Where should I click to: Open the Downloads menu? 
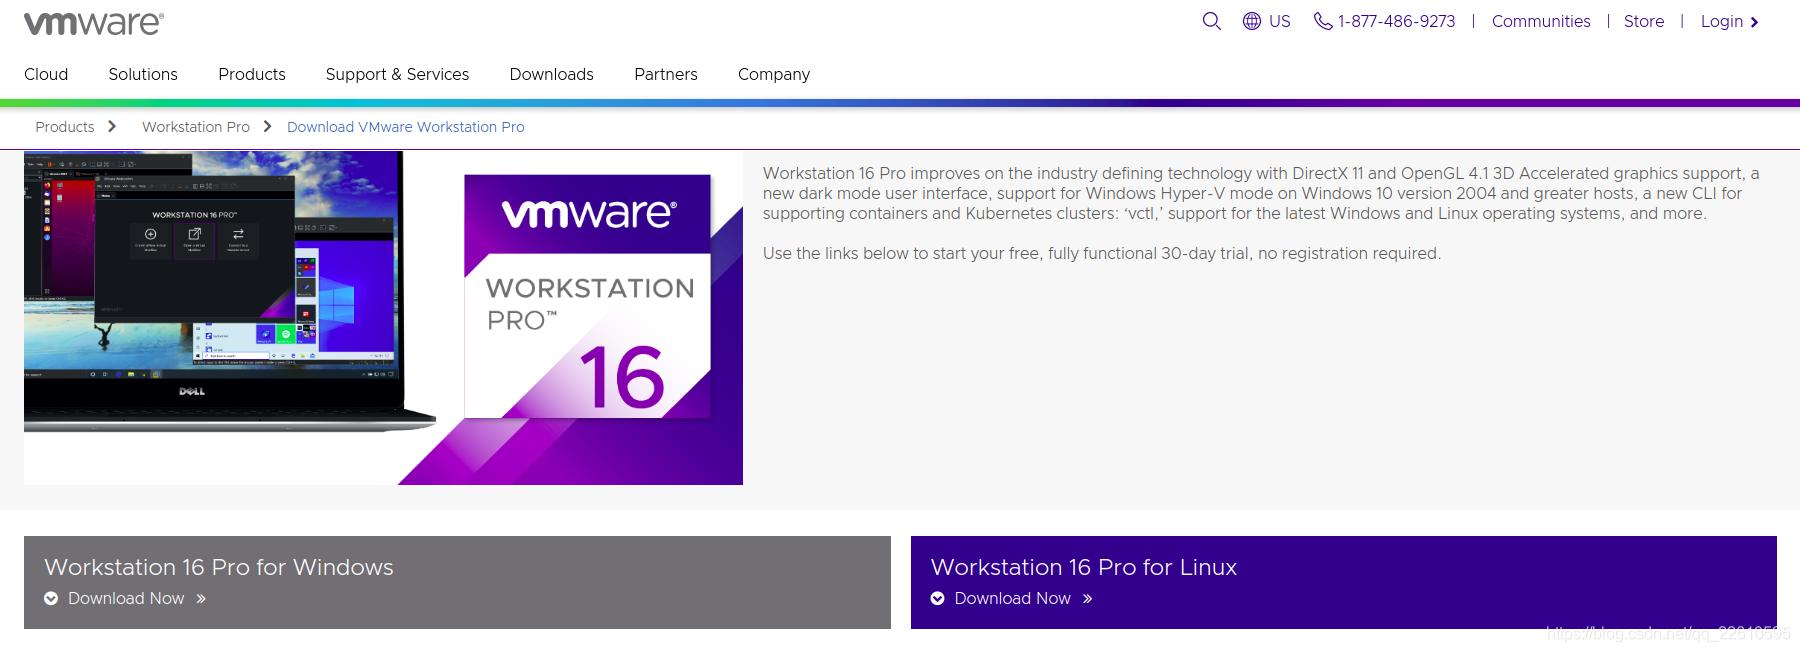point(552,74)
